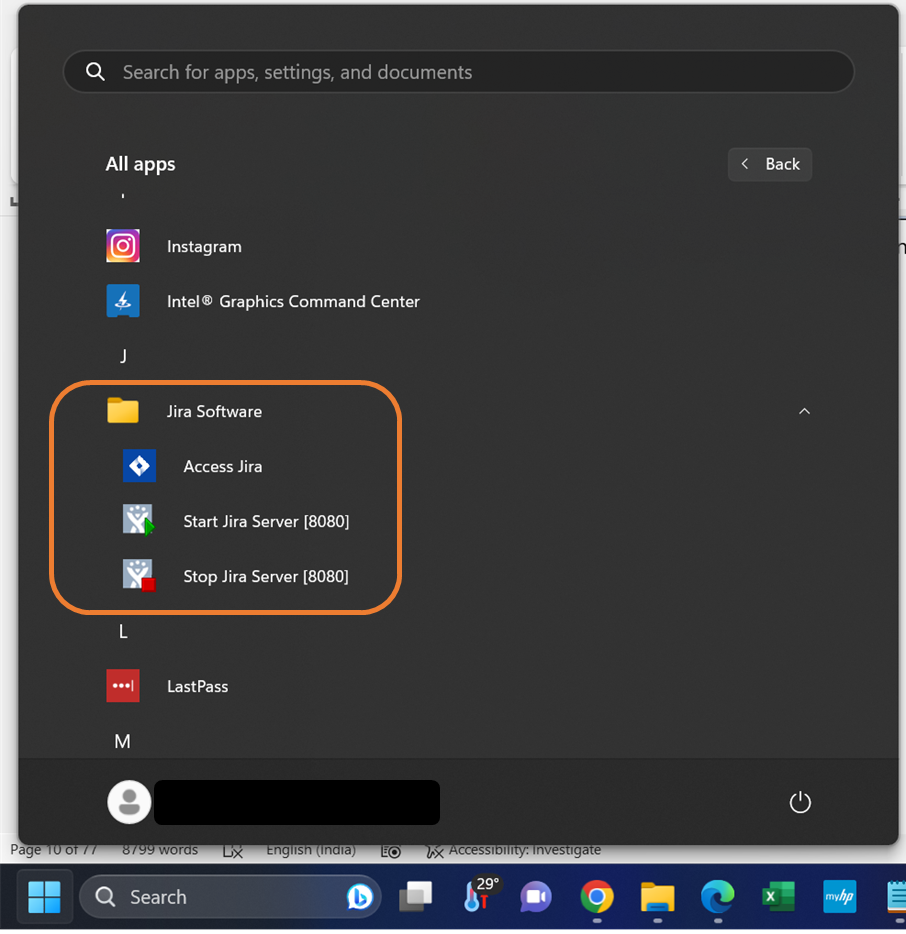Open the power options button
Viewport: 906px width, 934px height.
(x=800, y=802)
